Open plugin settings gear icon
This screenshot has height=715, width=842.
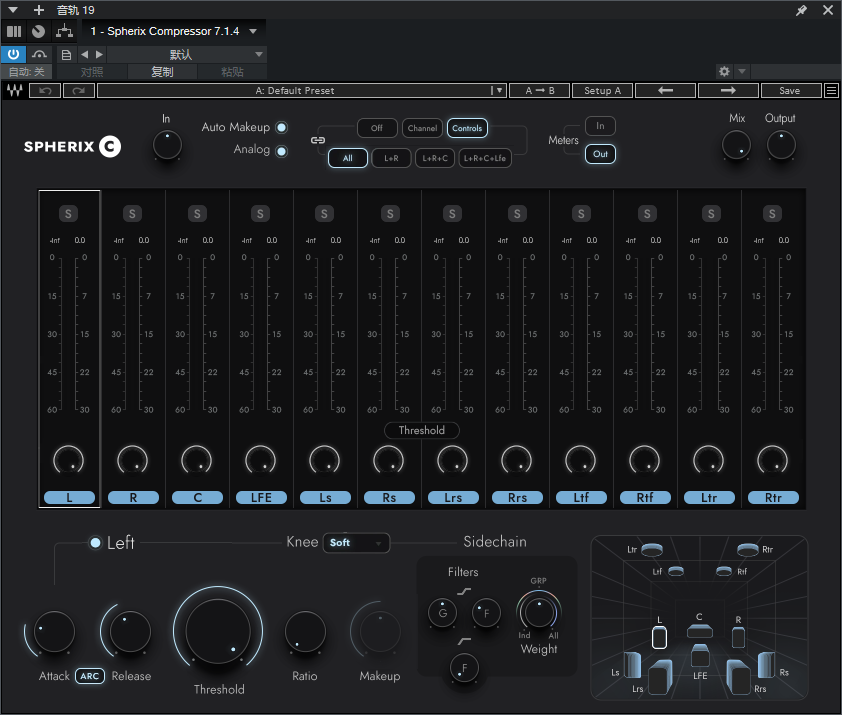[724, 71]
